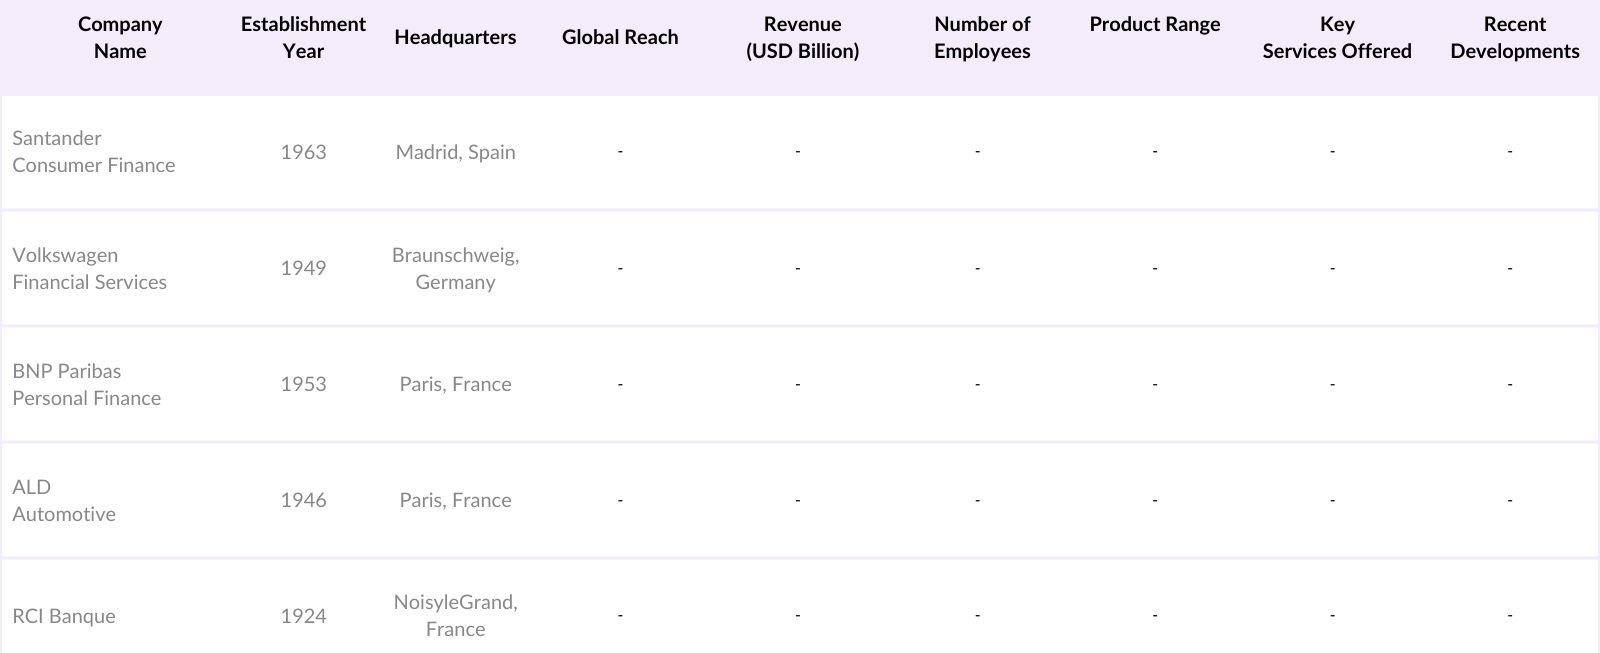Click the establishment year 1953
Viewport: 1600px width, 653px height.
[303, 384]
